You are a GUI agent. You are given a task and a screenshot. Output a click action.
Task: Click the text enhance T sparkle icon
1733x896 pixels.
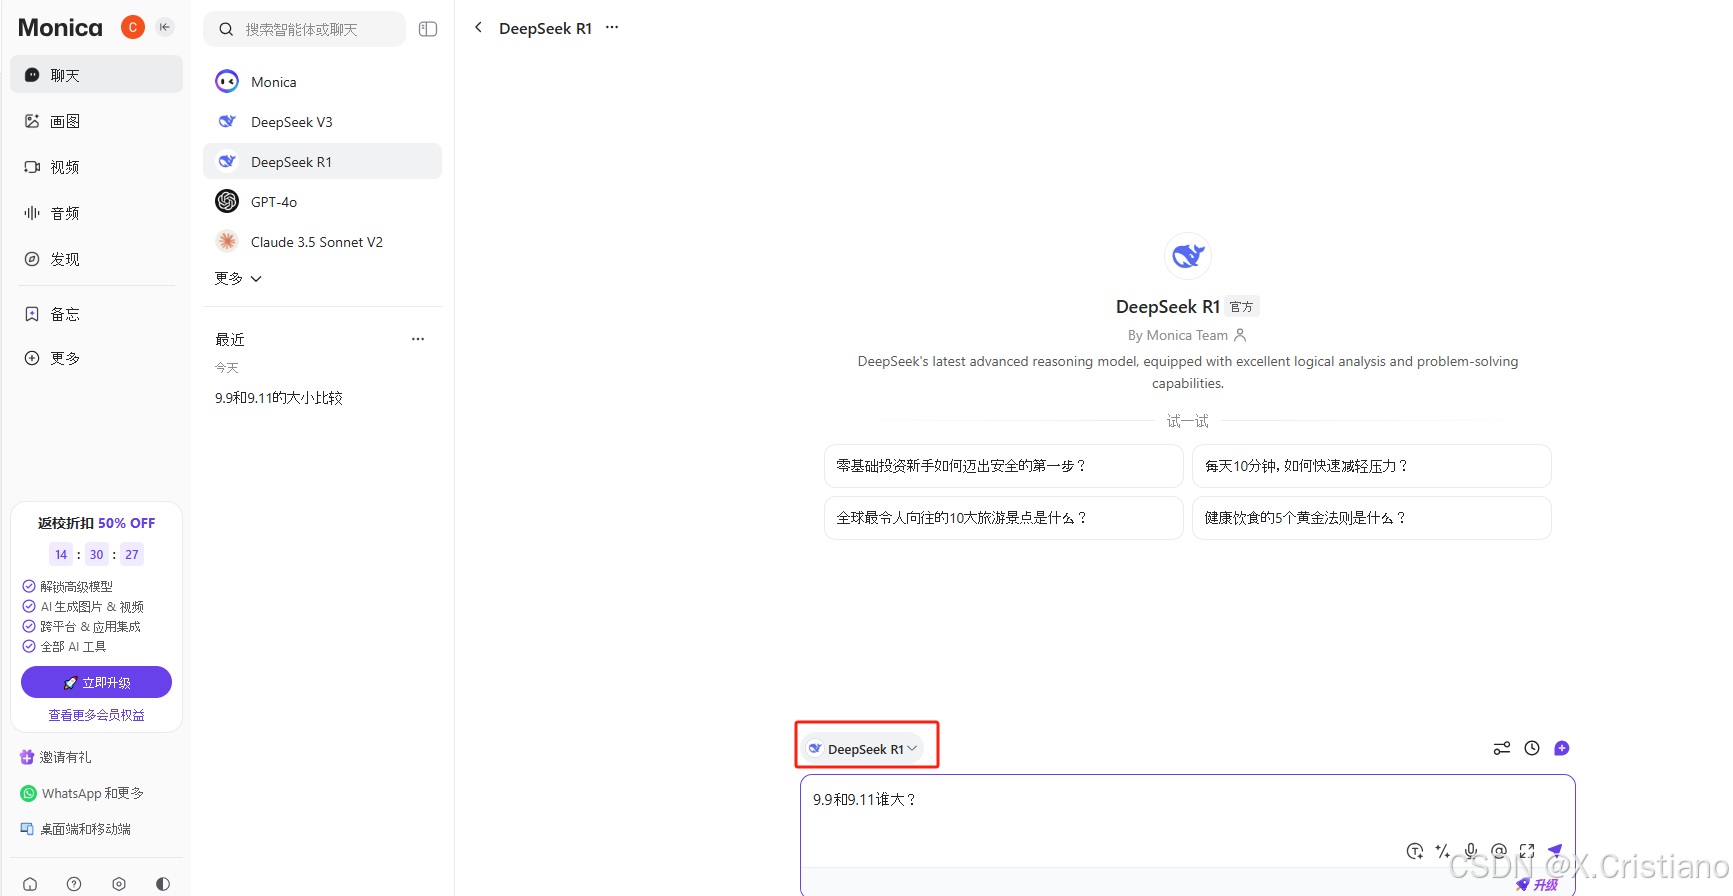click(1415, 851)
